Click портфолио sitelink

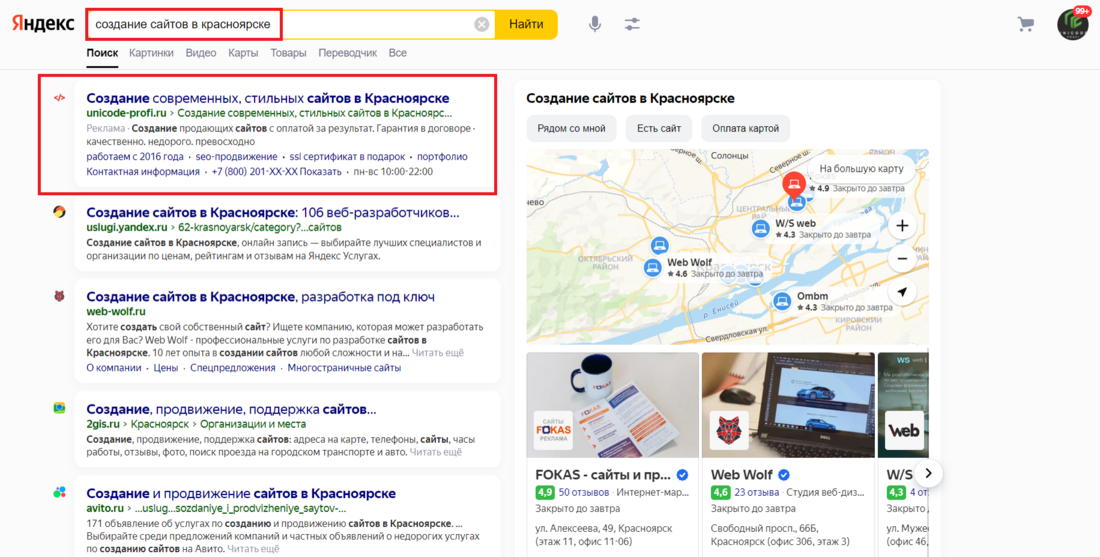[442, 156]
